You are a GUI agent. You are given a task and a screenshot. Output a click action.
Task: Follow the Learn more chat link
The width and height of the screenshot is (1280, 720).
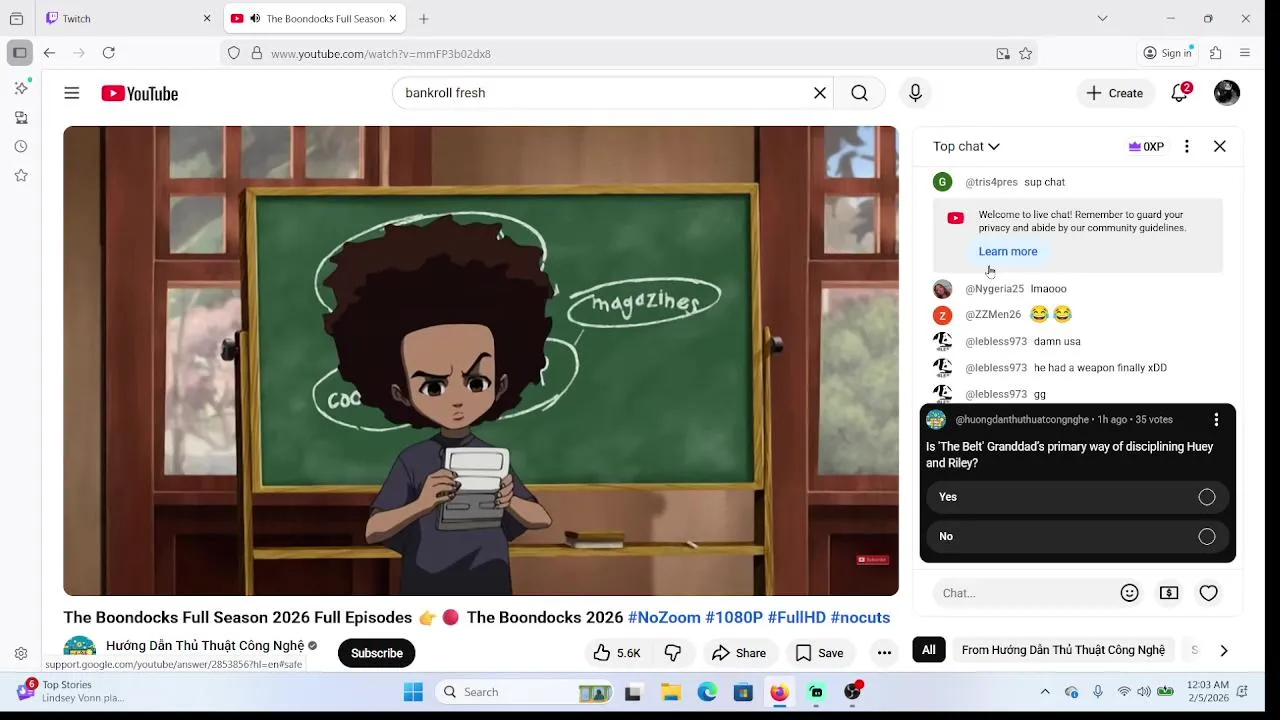[x=1008, y=252]
